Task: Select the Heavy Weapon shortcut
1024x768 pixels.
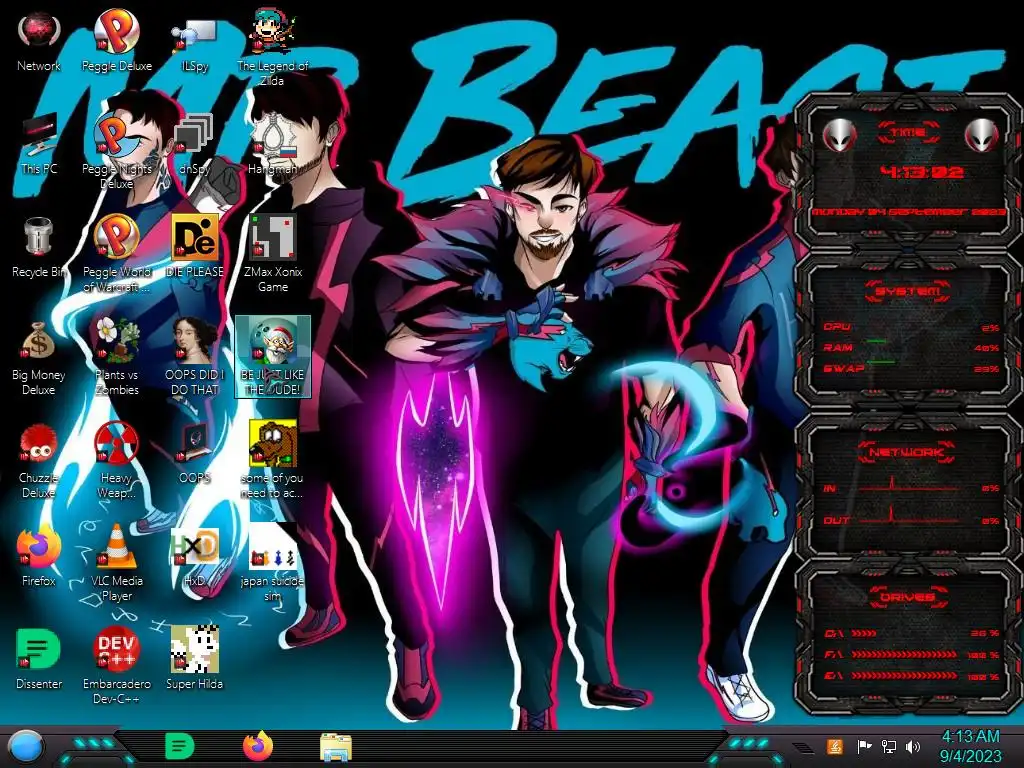Action: click(116, 460)
